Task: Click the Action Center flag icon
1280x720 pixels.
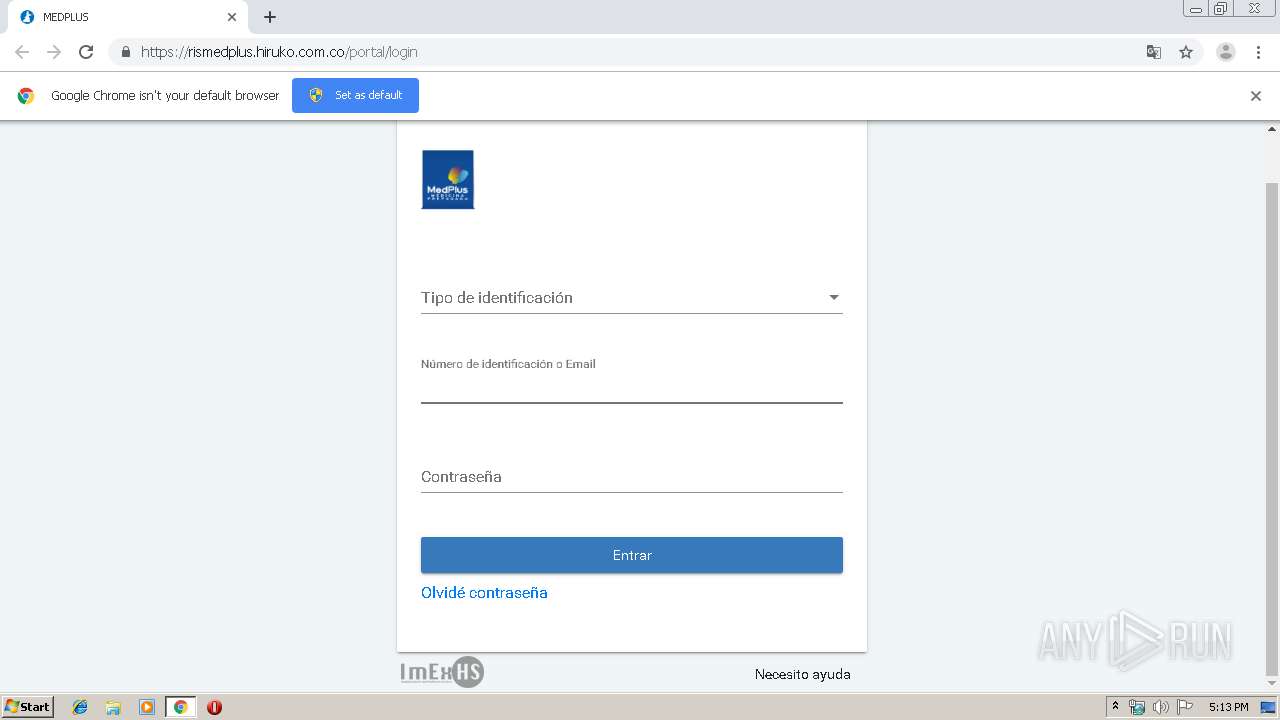Action: [x=1185, y=707]
